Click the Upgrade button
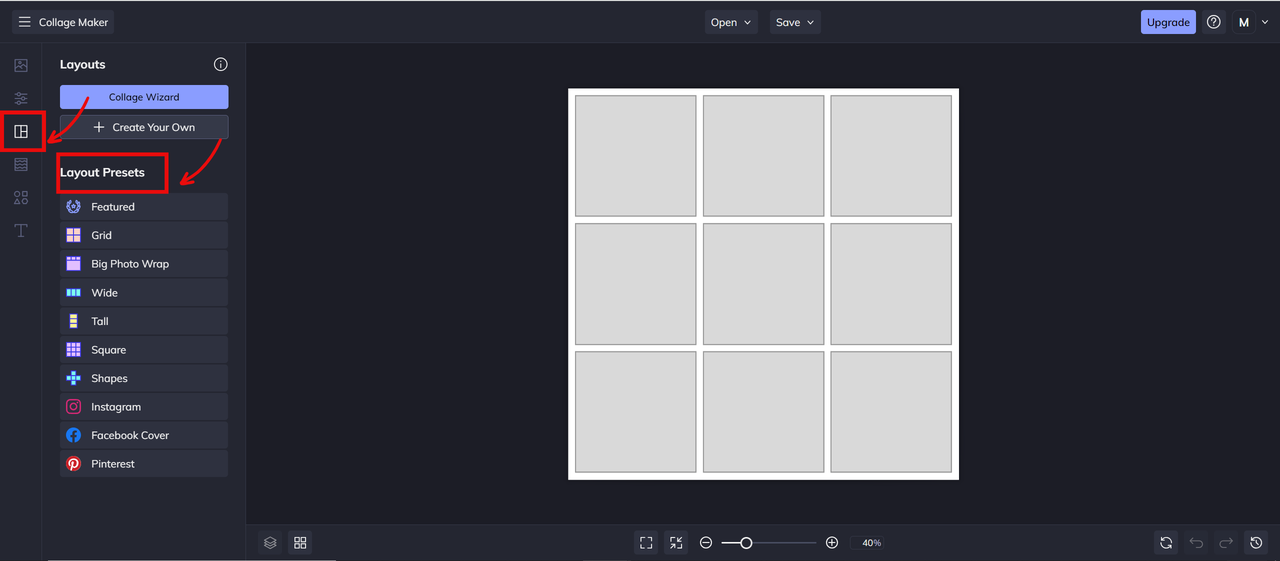Image resolution: width=1280 pixels, height=561 pixels. tap(1168, 22)
